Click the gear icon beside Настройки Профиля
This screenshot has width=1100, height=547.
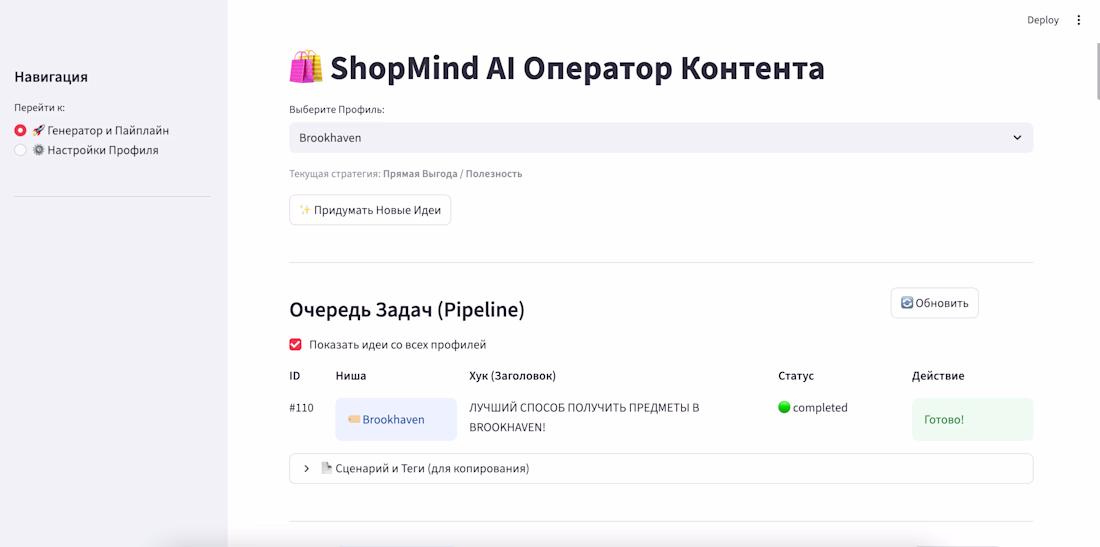click(39, 150)
